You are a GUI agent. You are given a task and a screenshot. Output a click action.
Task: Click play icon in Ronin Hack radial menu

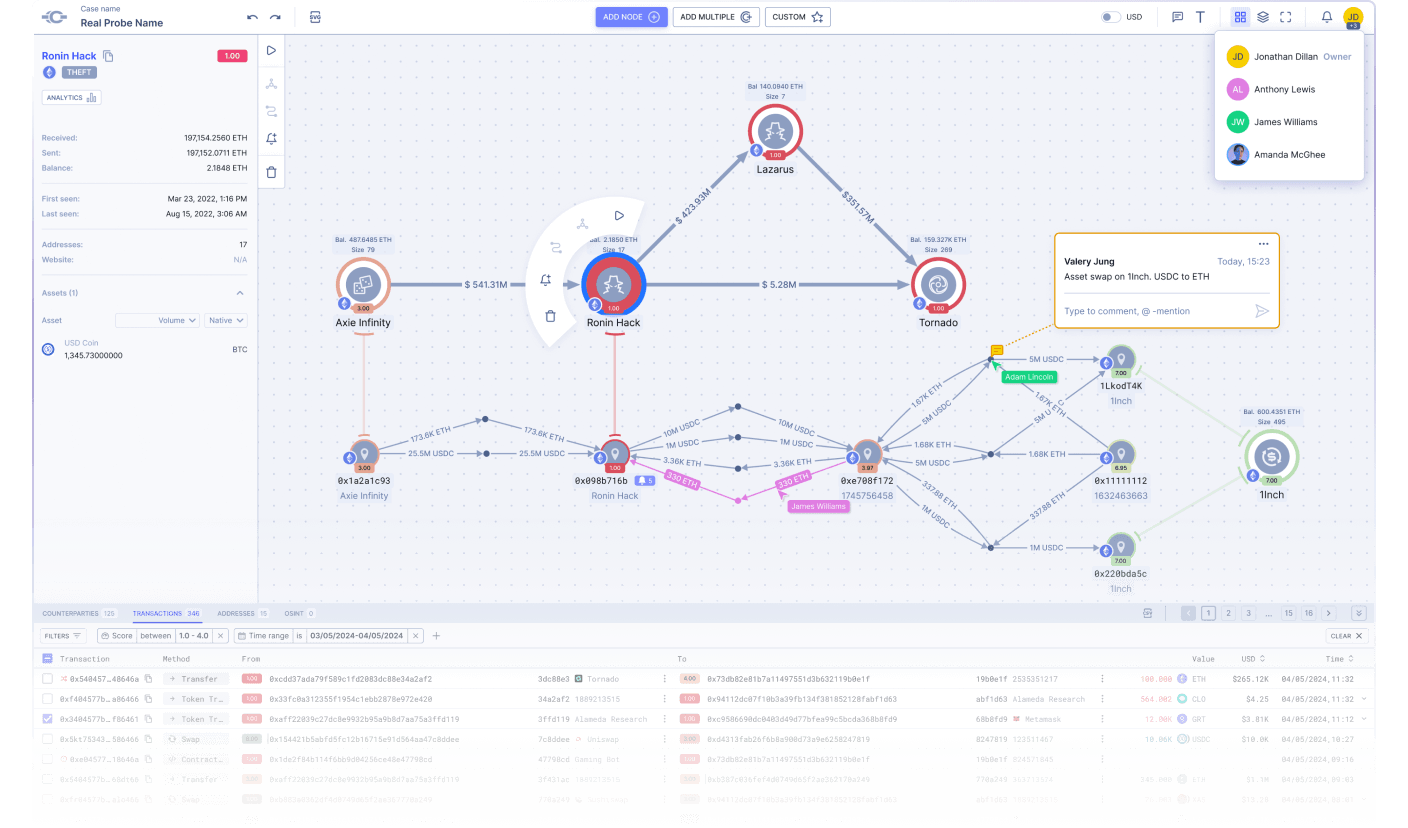(619, 215)
